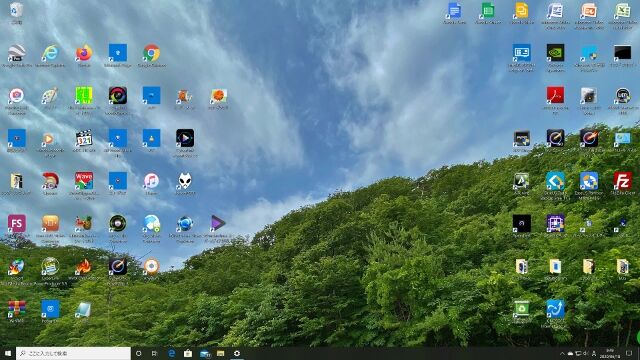The image size is (640, 360).
Task: Select the bright green pixelated icon
Action: click(x=84, y=96)
